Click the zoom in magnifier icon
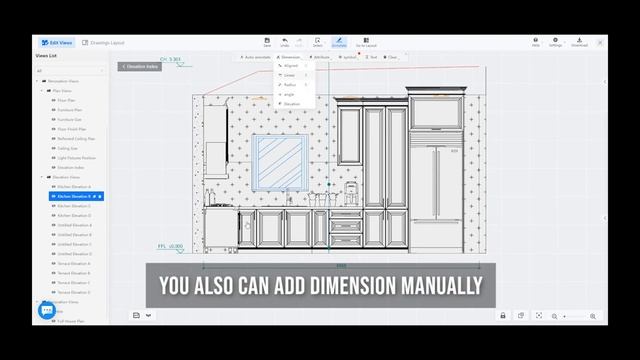 point(593,316)
